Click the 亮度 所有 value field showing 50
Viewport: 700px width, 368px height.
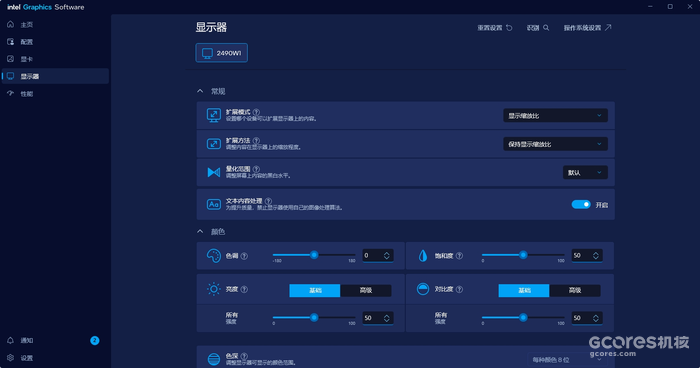point(378,318)
